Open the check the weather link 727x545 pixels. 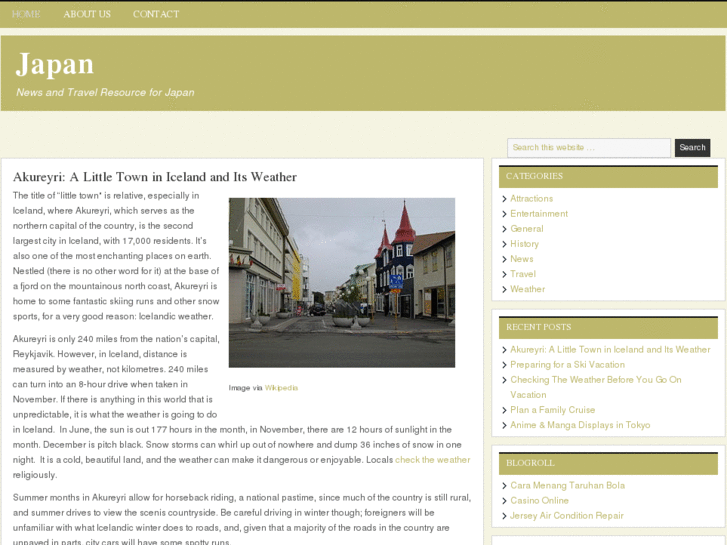pos(432,460)
